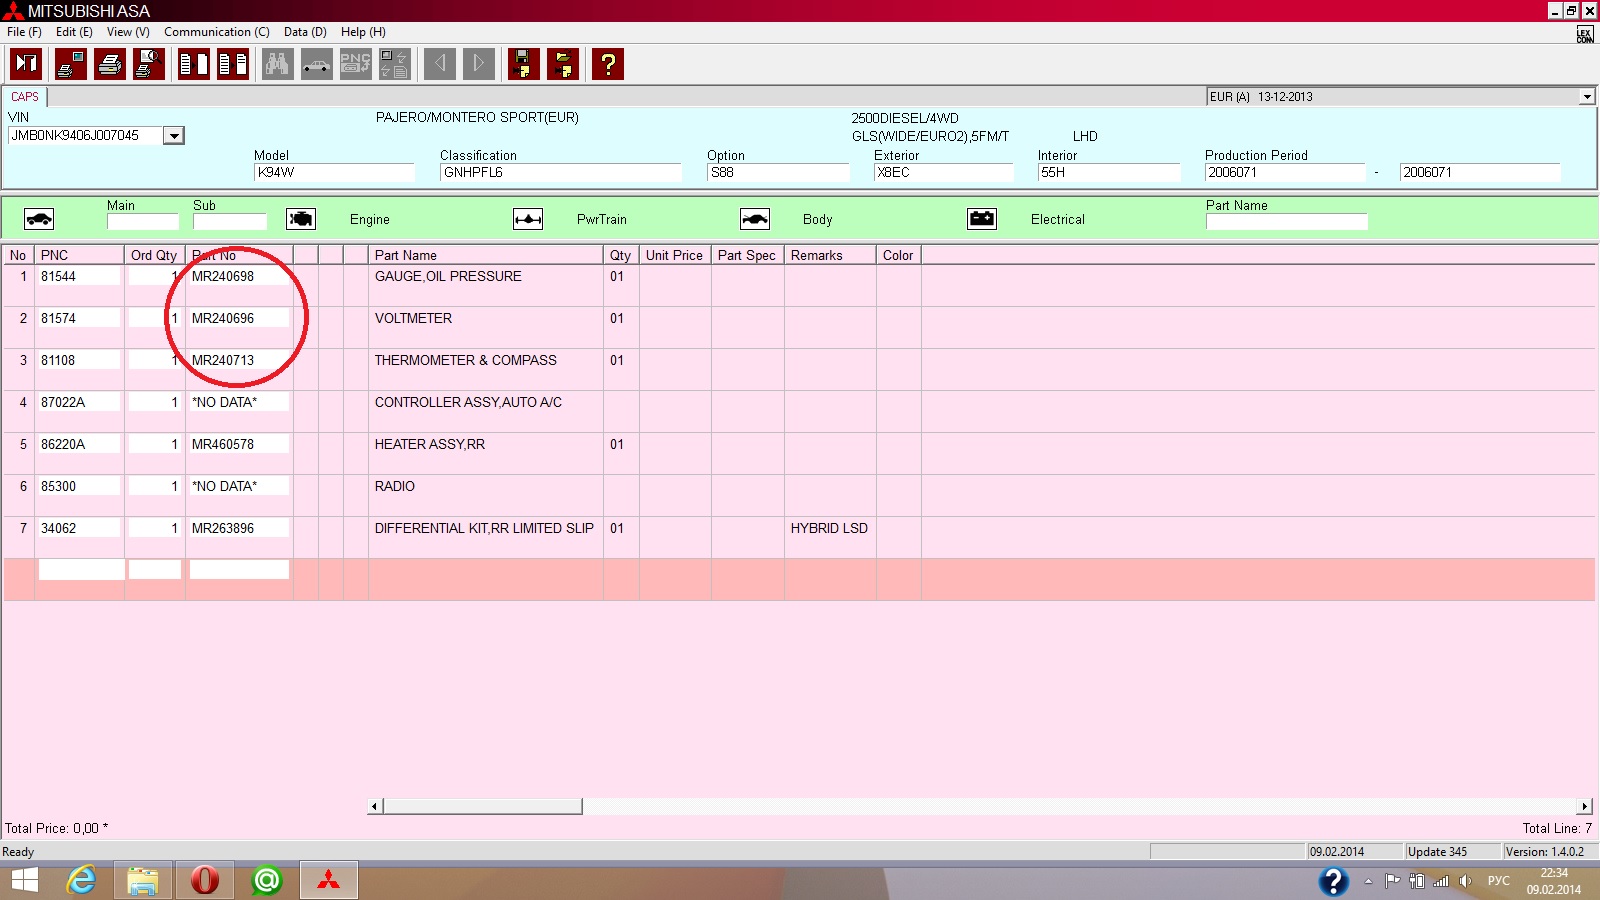
Task: Click the open-folder load toolbar icon
Action: click(563, 64)
